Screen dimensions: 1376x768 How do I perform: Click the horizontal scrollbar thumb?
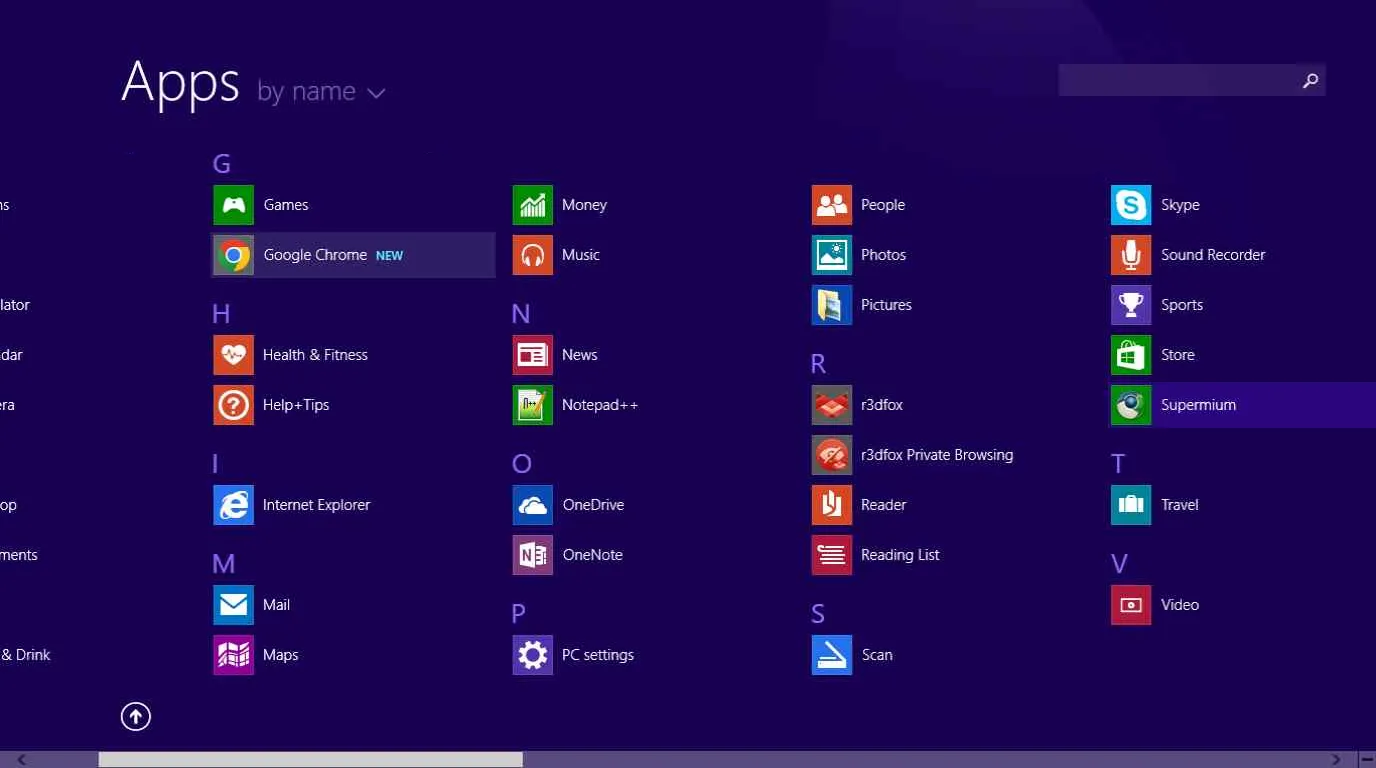[310, 760]
